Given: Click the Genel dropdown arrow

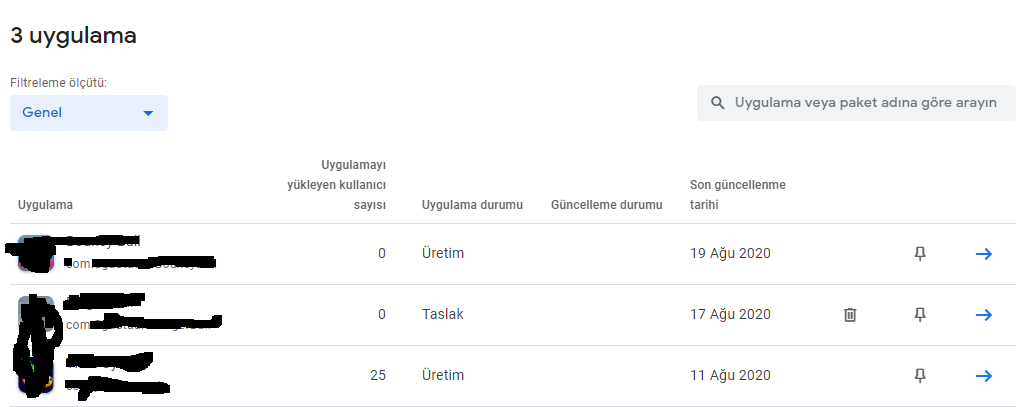Looking at the screenshot, I should click(x=148, y=113).
